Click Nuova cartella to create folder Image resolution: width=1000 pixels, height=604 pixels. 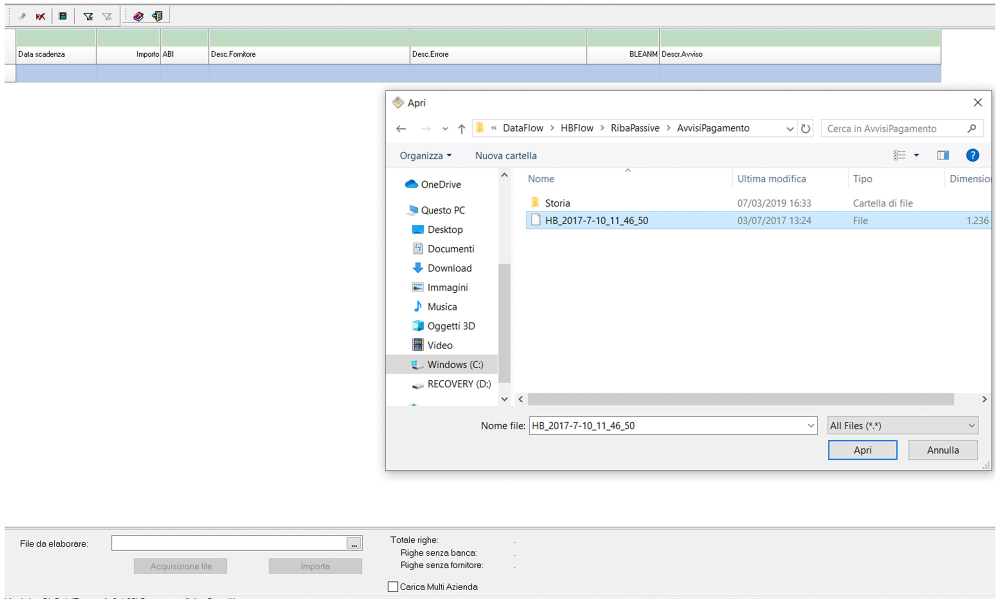(x=505, y=156)
